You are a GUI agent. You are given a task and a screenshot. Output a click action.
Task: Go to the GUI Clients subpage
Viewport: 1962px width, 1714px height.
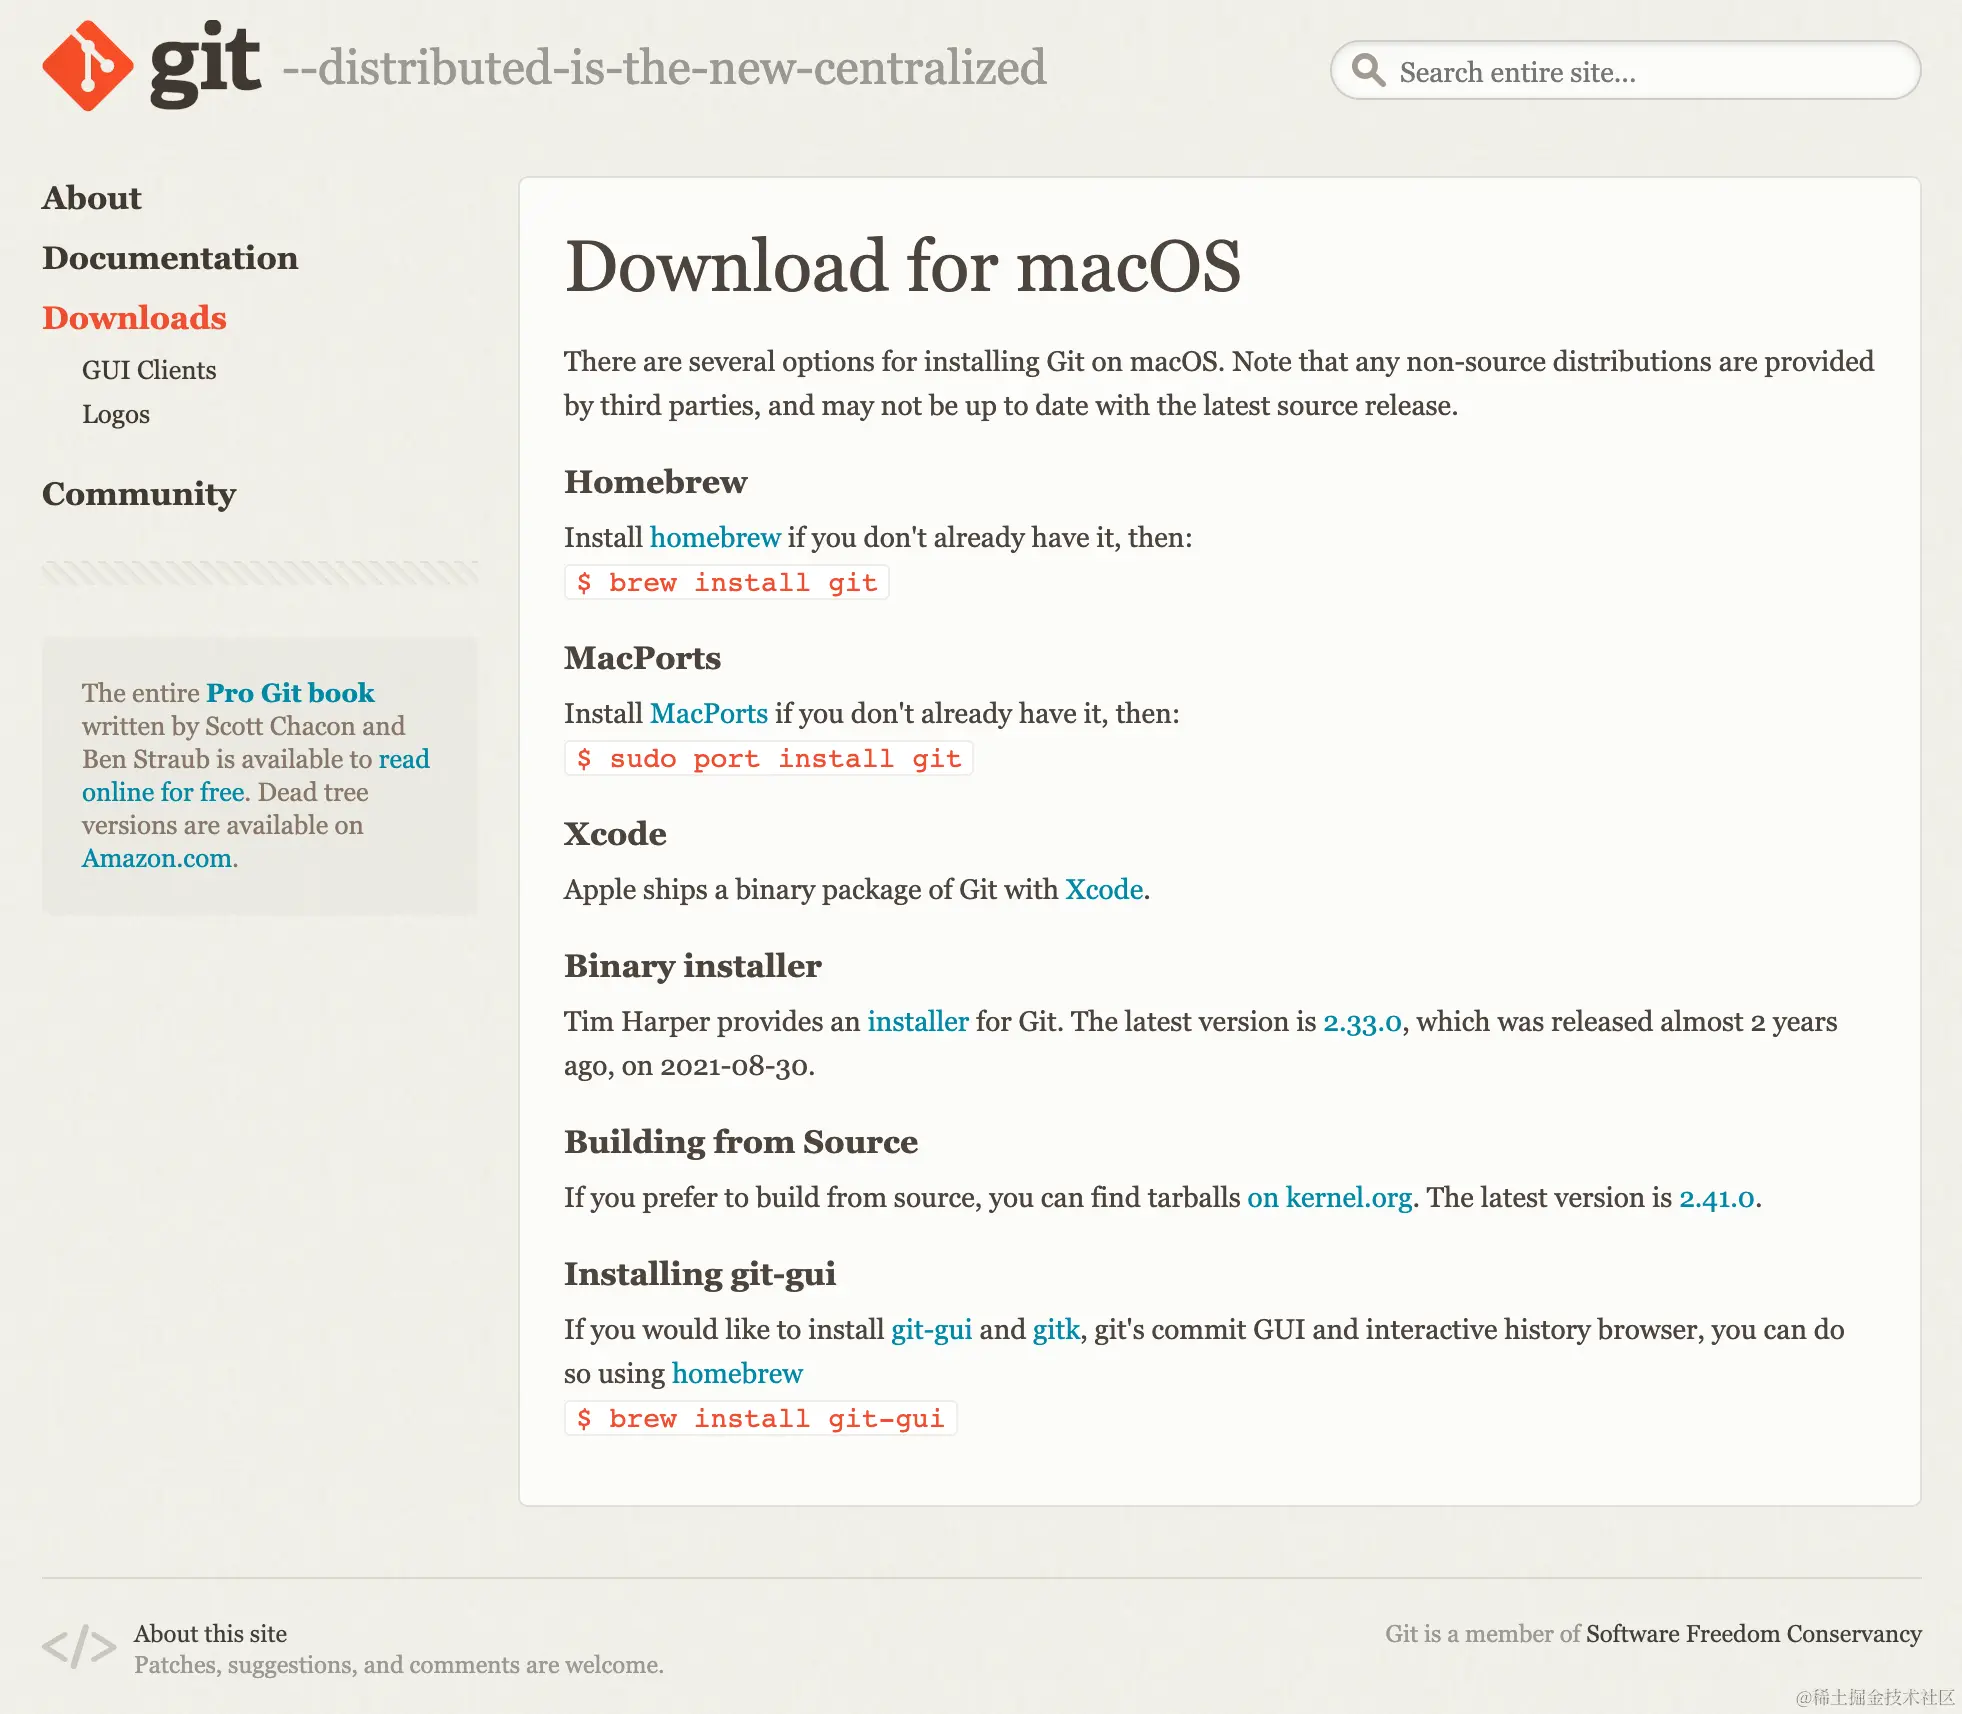(x=149, y=370)
